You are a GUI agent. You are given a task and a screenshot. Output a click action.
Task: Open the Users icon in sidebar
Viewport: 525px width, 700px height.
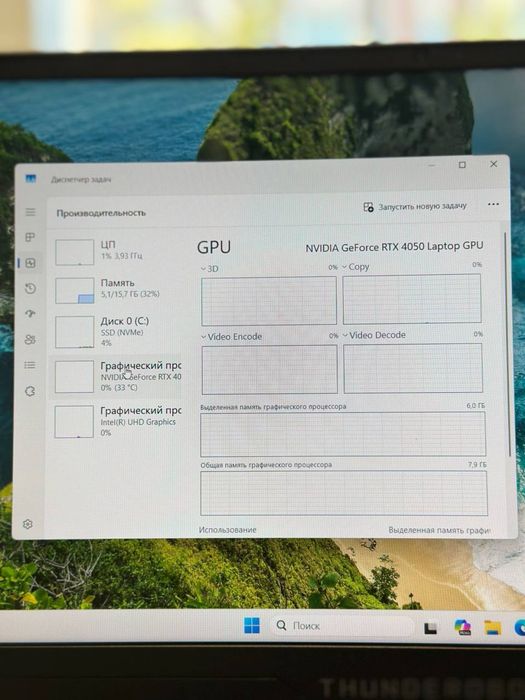point(30,340)
